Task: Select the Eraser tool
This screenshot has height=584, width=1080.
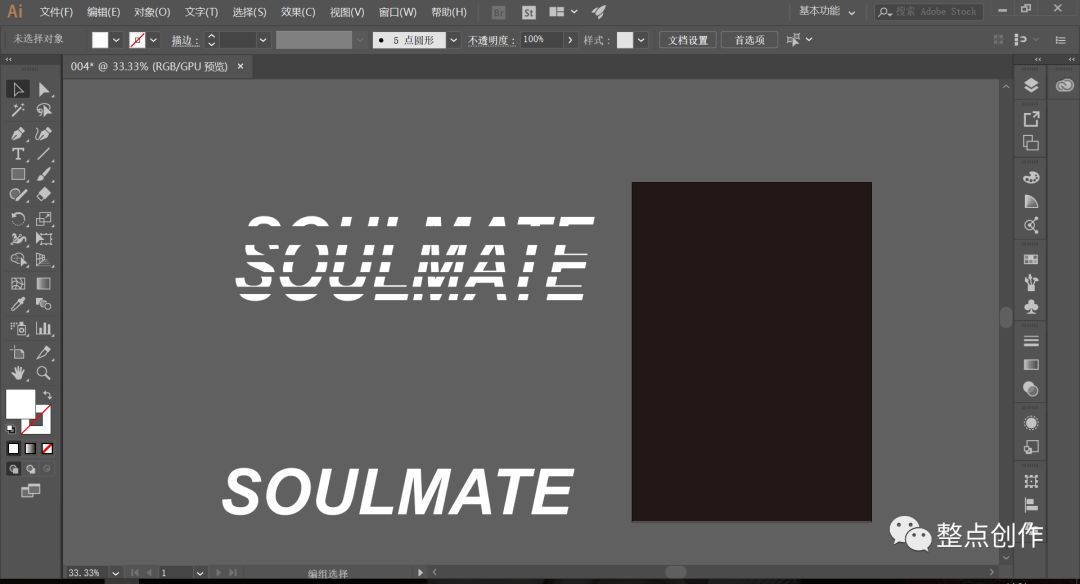Action: click(43, 196)
